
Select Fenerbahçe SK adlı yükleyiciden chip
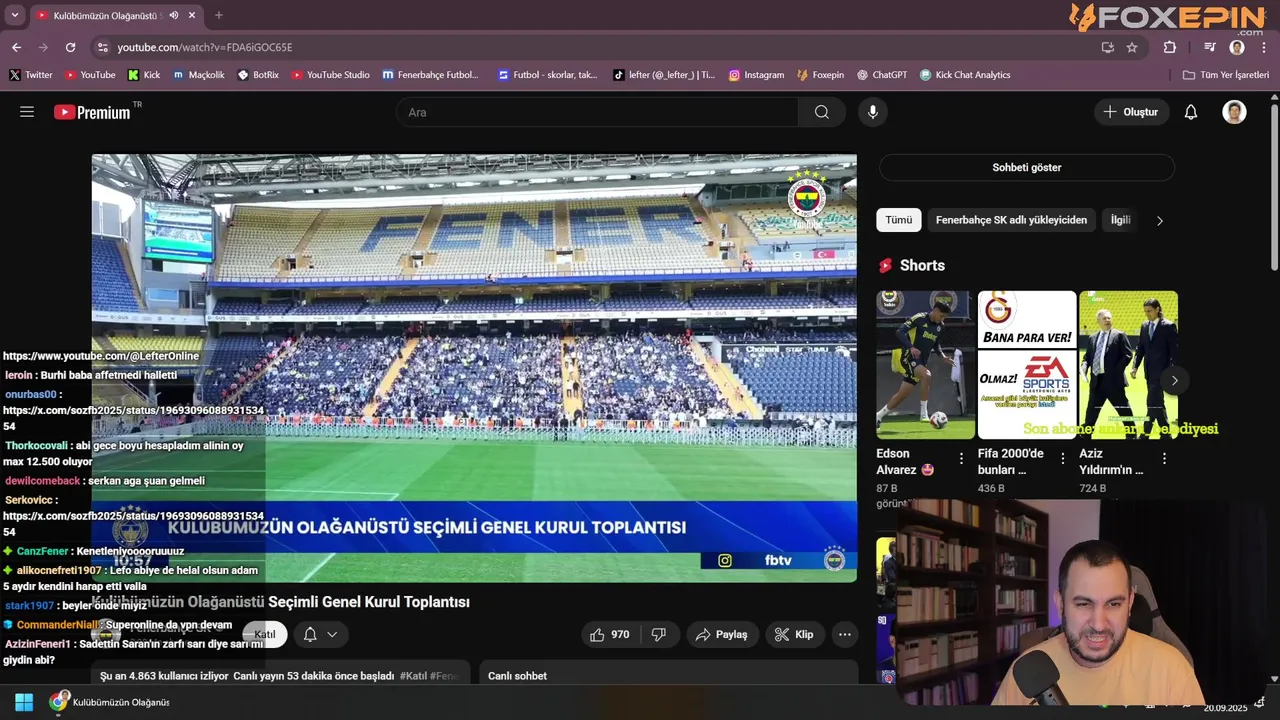(x=1011, y=220)
